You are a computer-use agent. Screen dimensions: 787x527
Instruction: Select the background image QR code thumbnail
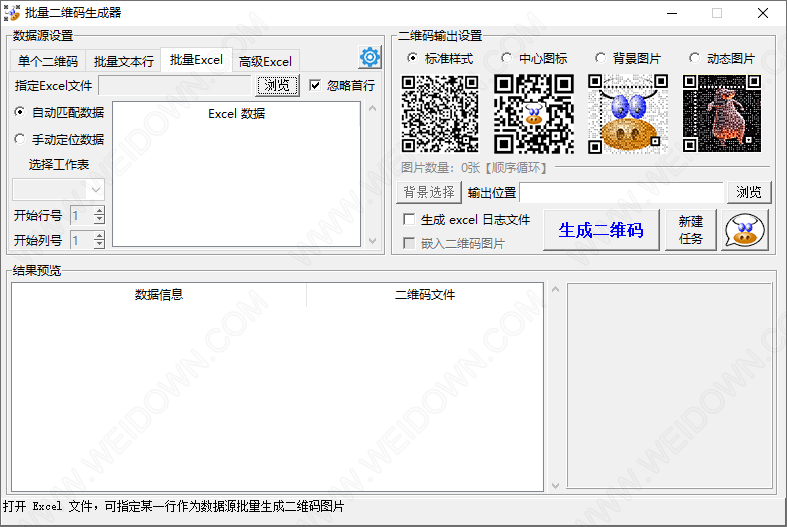(x=628, y=114)
